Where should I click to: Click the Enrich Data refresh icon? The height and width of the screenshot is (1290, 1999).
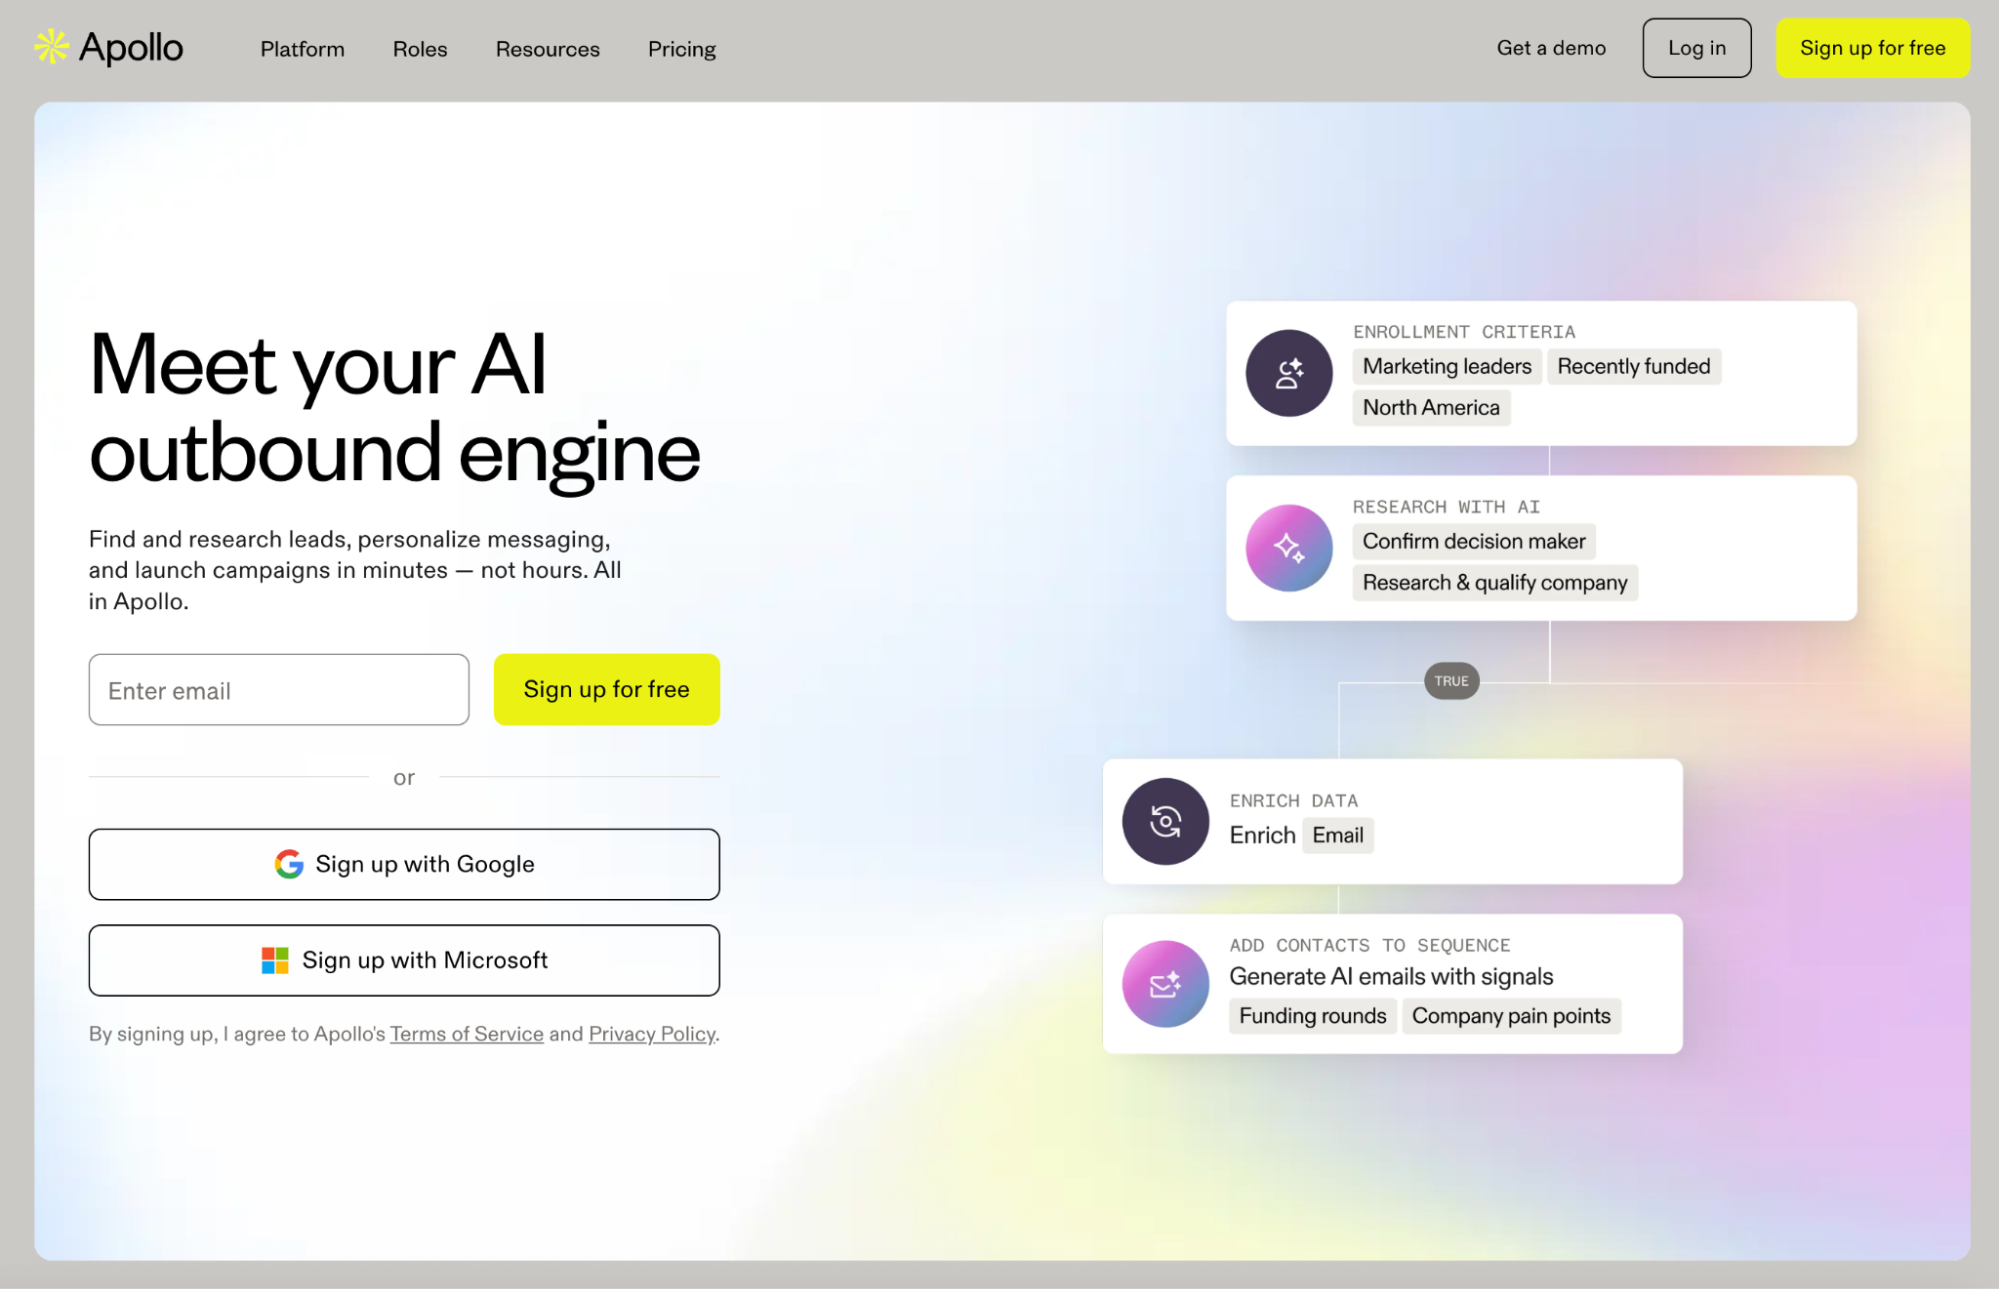pos(1165,822)
